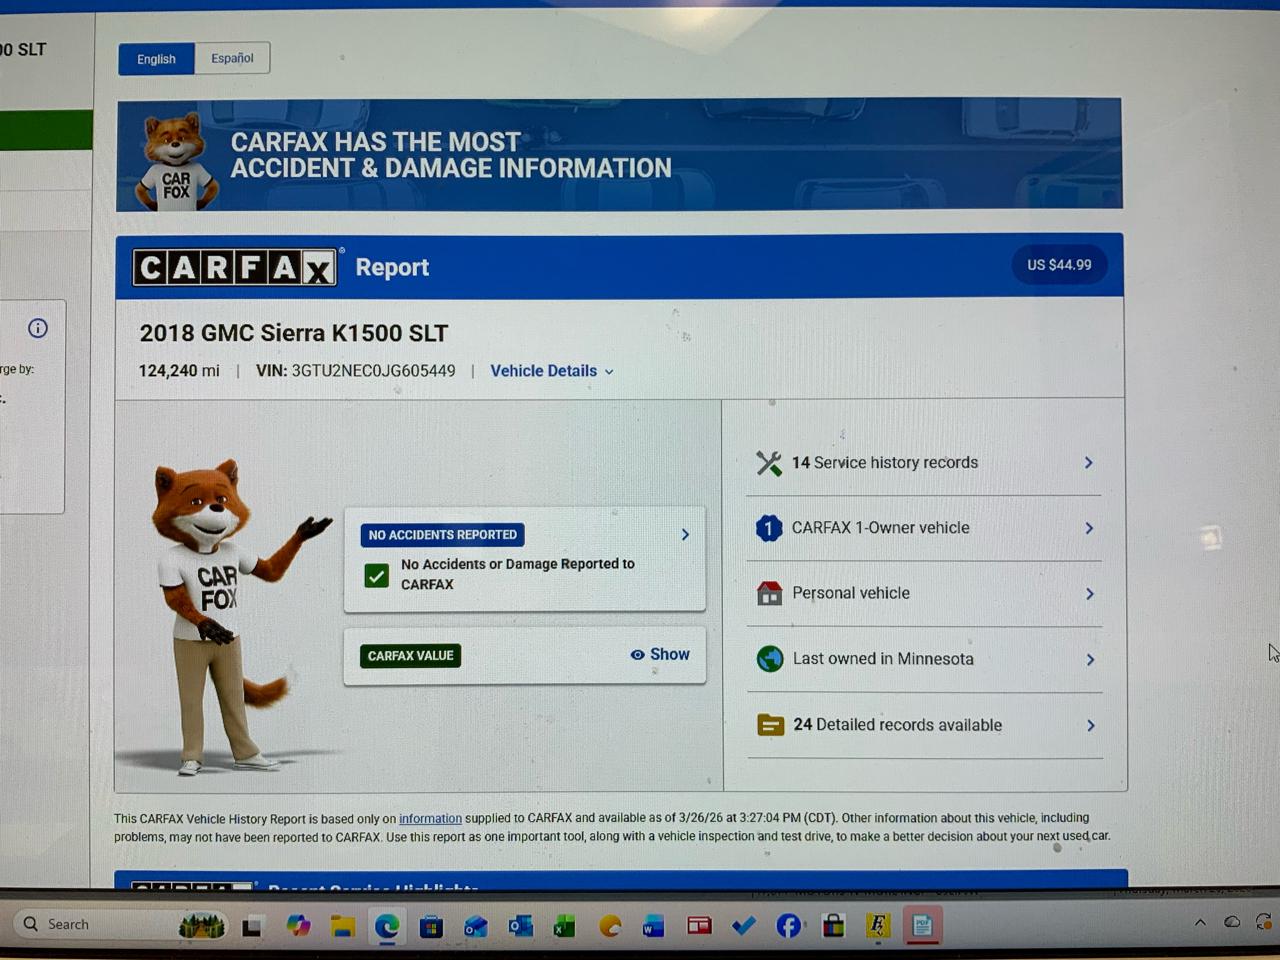1280x960 pixels.
Task: Open the 'information' hyperlink in disclaimer
Action: pos(430,818)
